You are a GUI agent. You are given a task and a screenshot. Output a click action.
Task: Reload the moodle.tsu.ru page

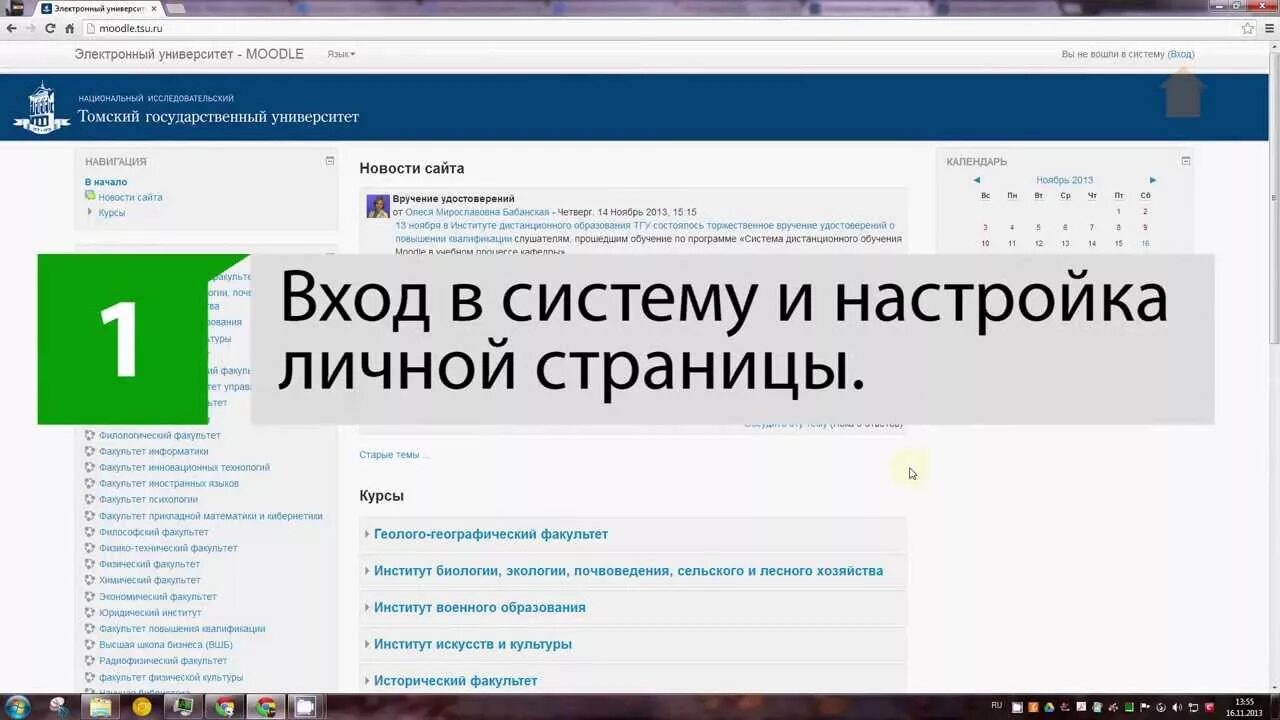50,28
